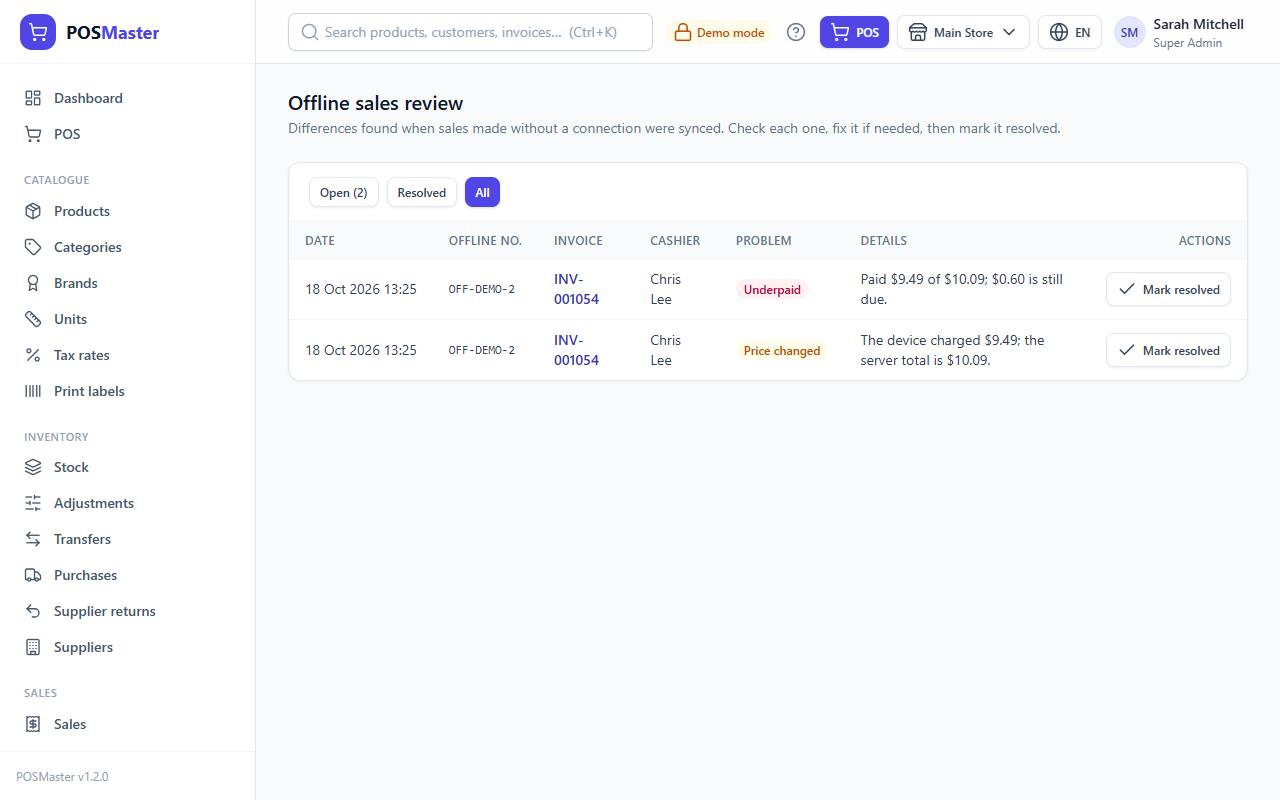Click the Units ruler icon

33,319
